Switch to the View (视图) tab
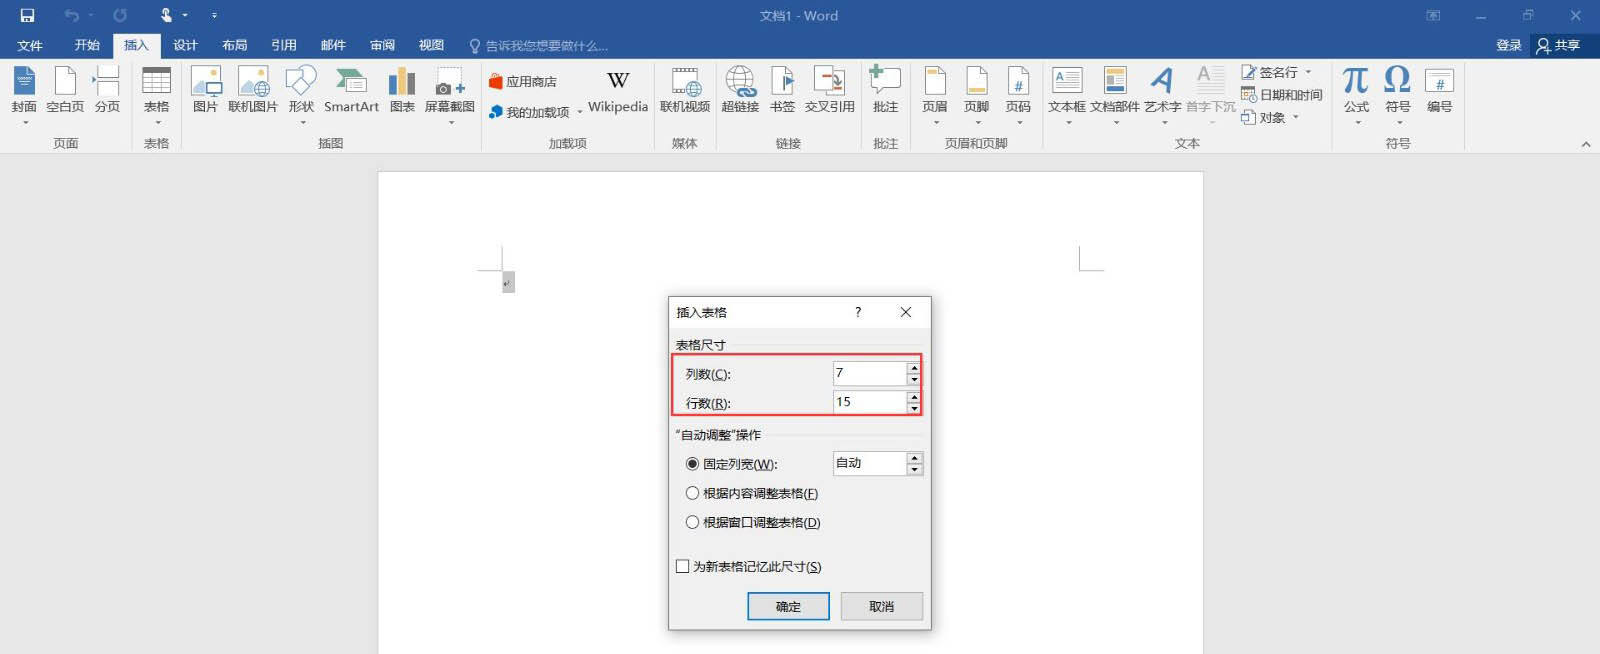 pyautogui.click(x=431, y=45)
